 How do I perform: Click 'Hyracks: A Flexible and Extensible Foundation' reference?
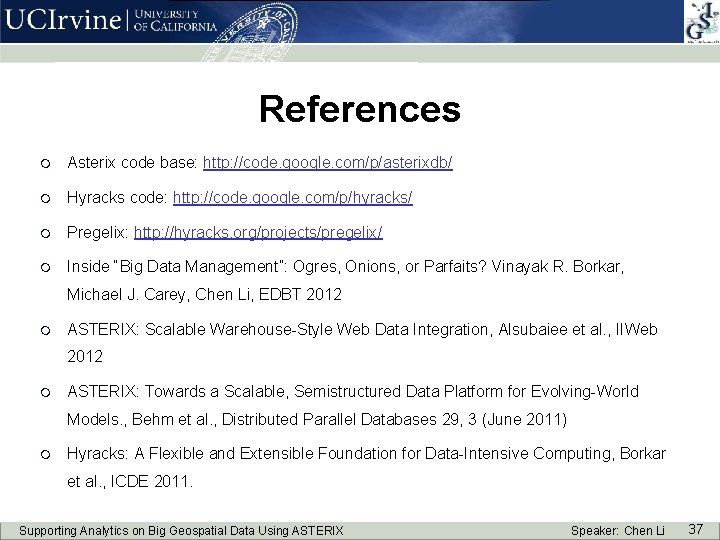(x=366, y=454)
